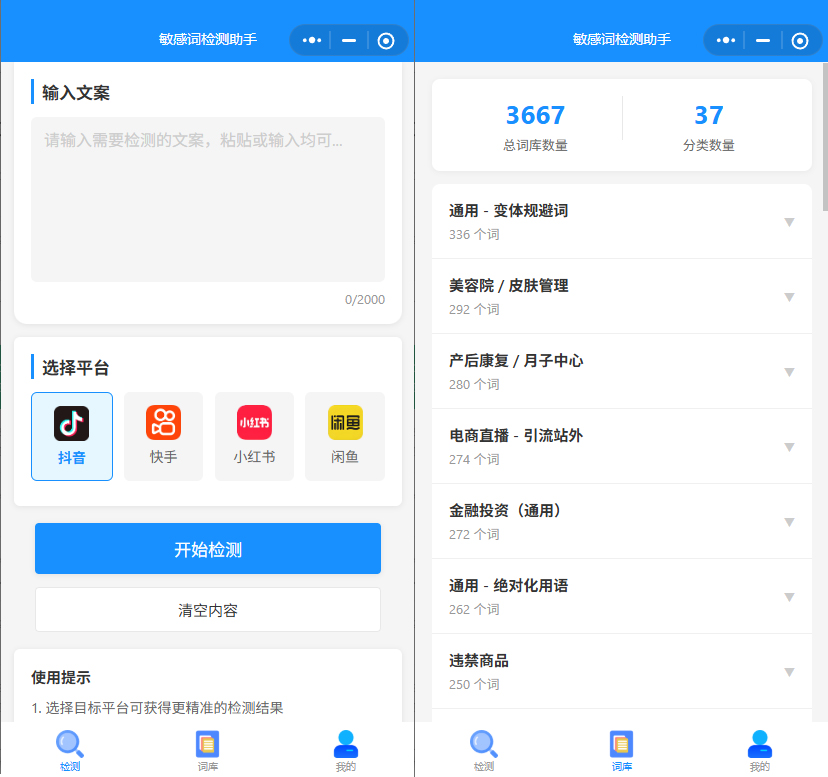Screen dimensions: 828x777
Task: Select the 快手 platform icon
Action: [163, 436]
